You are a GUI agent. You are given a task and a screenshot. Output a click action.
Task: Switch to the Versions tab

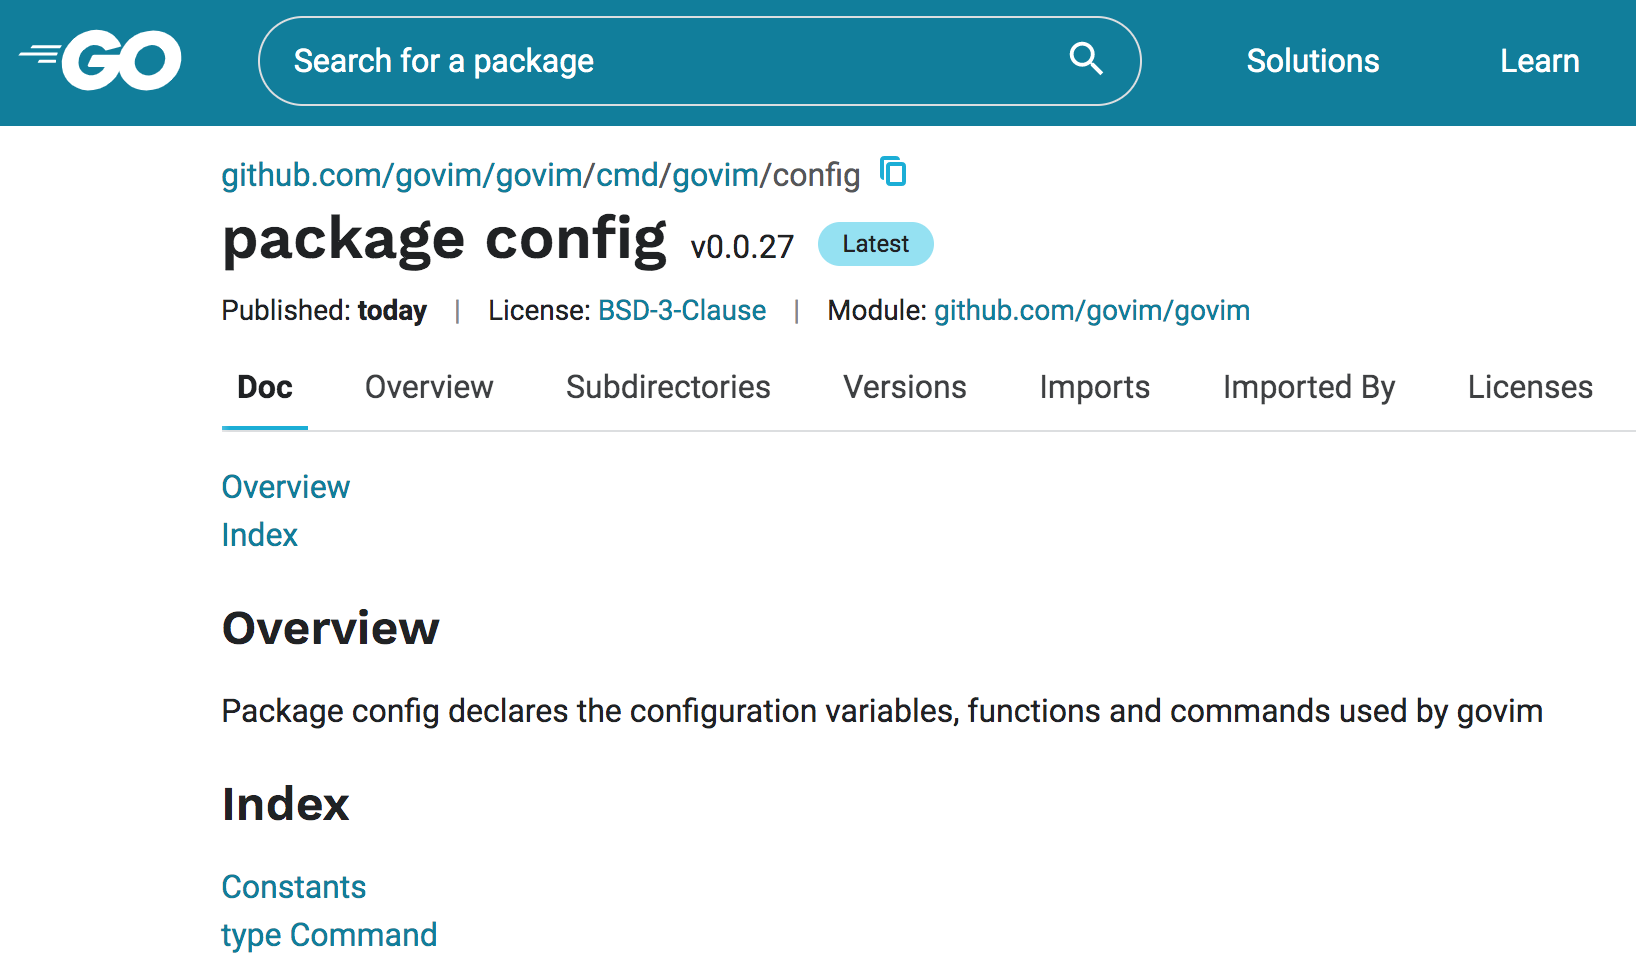(x=904, y=387)
